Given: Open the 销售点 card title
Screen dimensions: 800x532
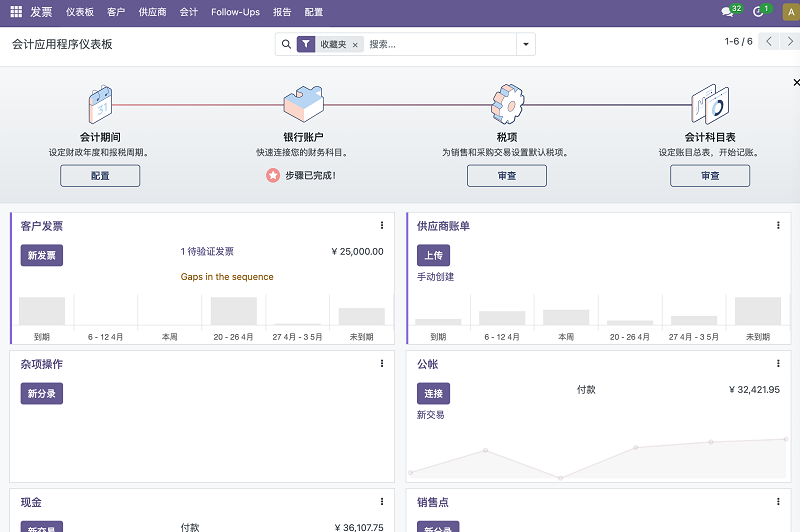Looking at the screenshot, I should [433, 502].
